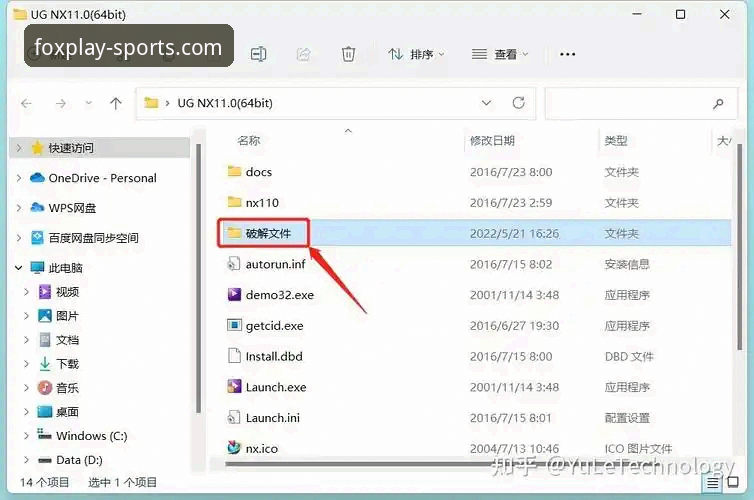Expand the 快速访问 tree node
754x500 pixels.
19,148
